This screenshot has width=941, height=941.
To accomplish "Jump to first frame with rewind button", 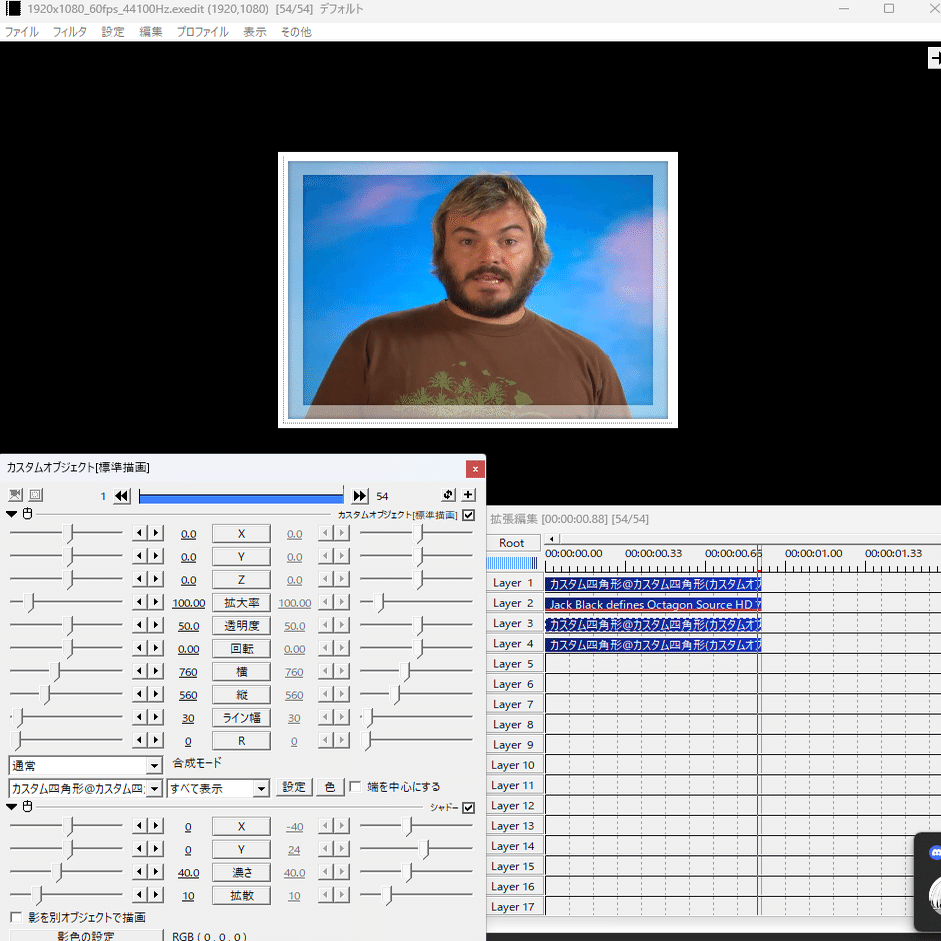I will (122, 496).
